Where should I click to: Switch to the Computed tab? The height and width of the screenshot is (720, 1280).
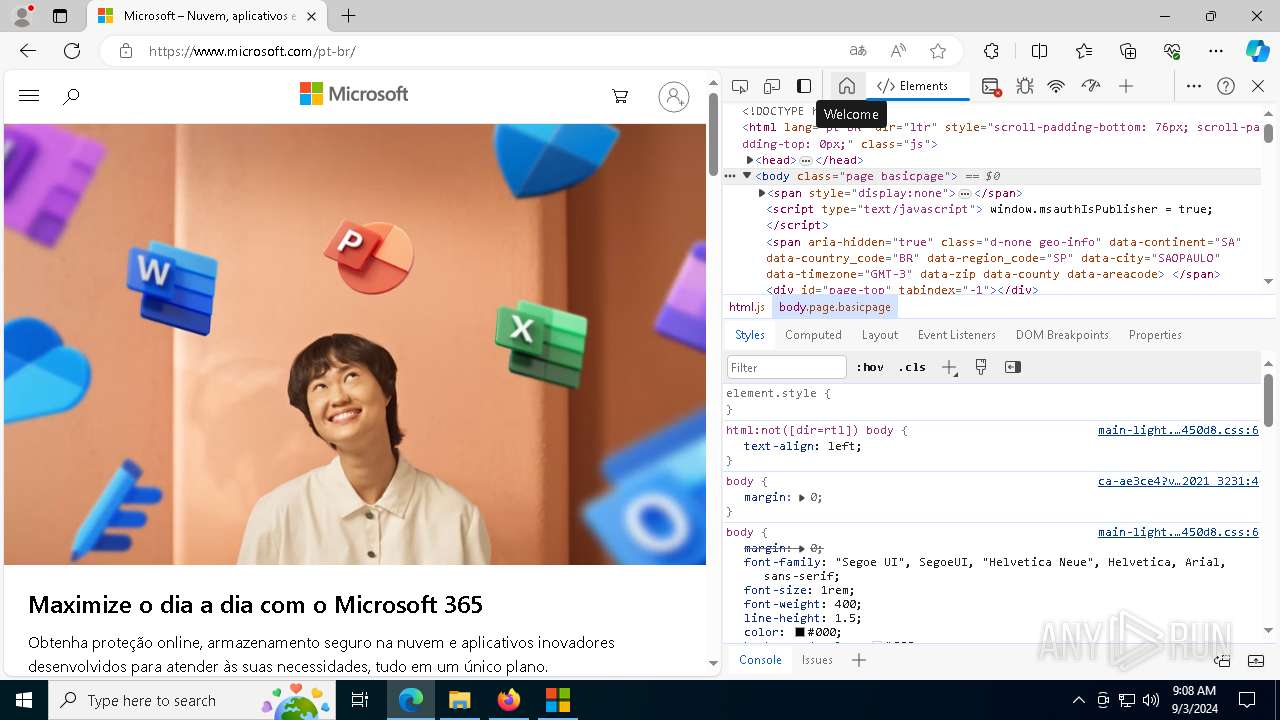(x=813, y=335)
